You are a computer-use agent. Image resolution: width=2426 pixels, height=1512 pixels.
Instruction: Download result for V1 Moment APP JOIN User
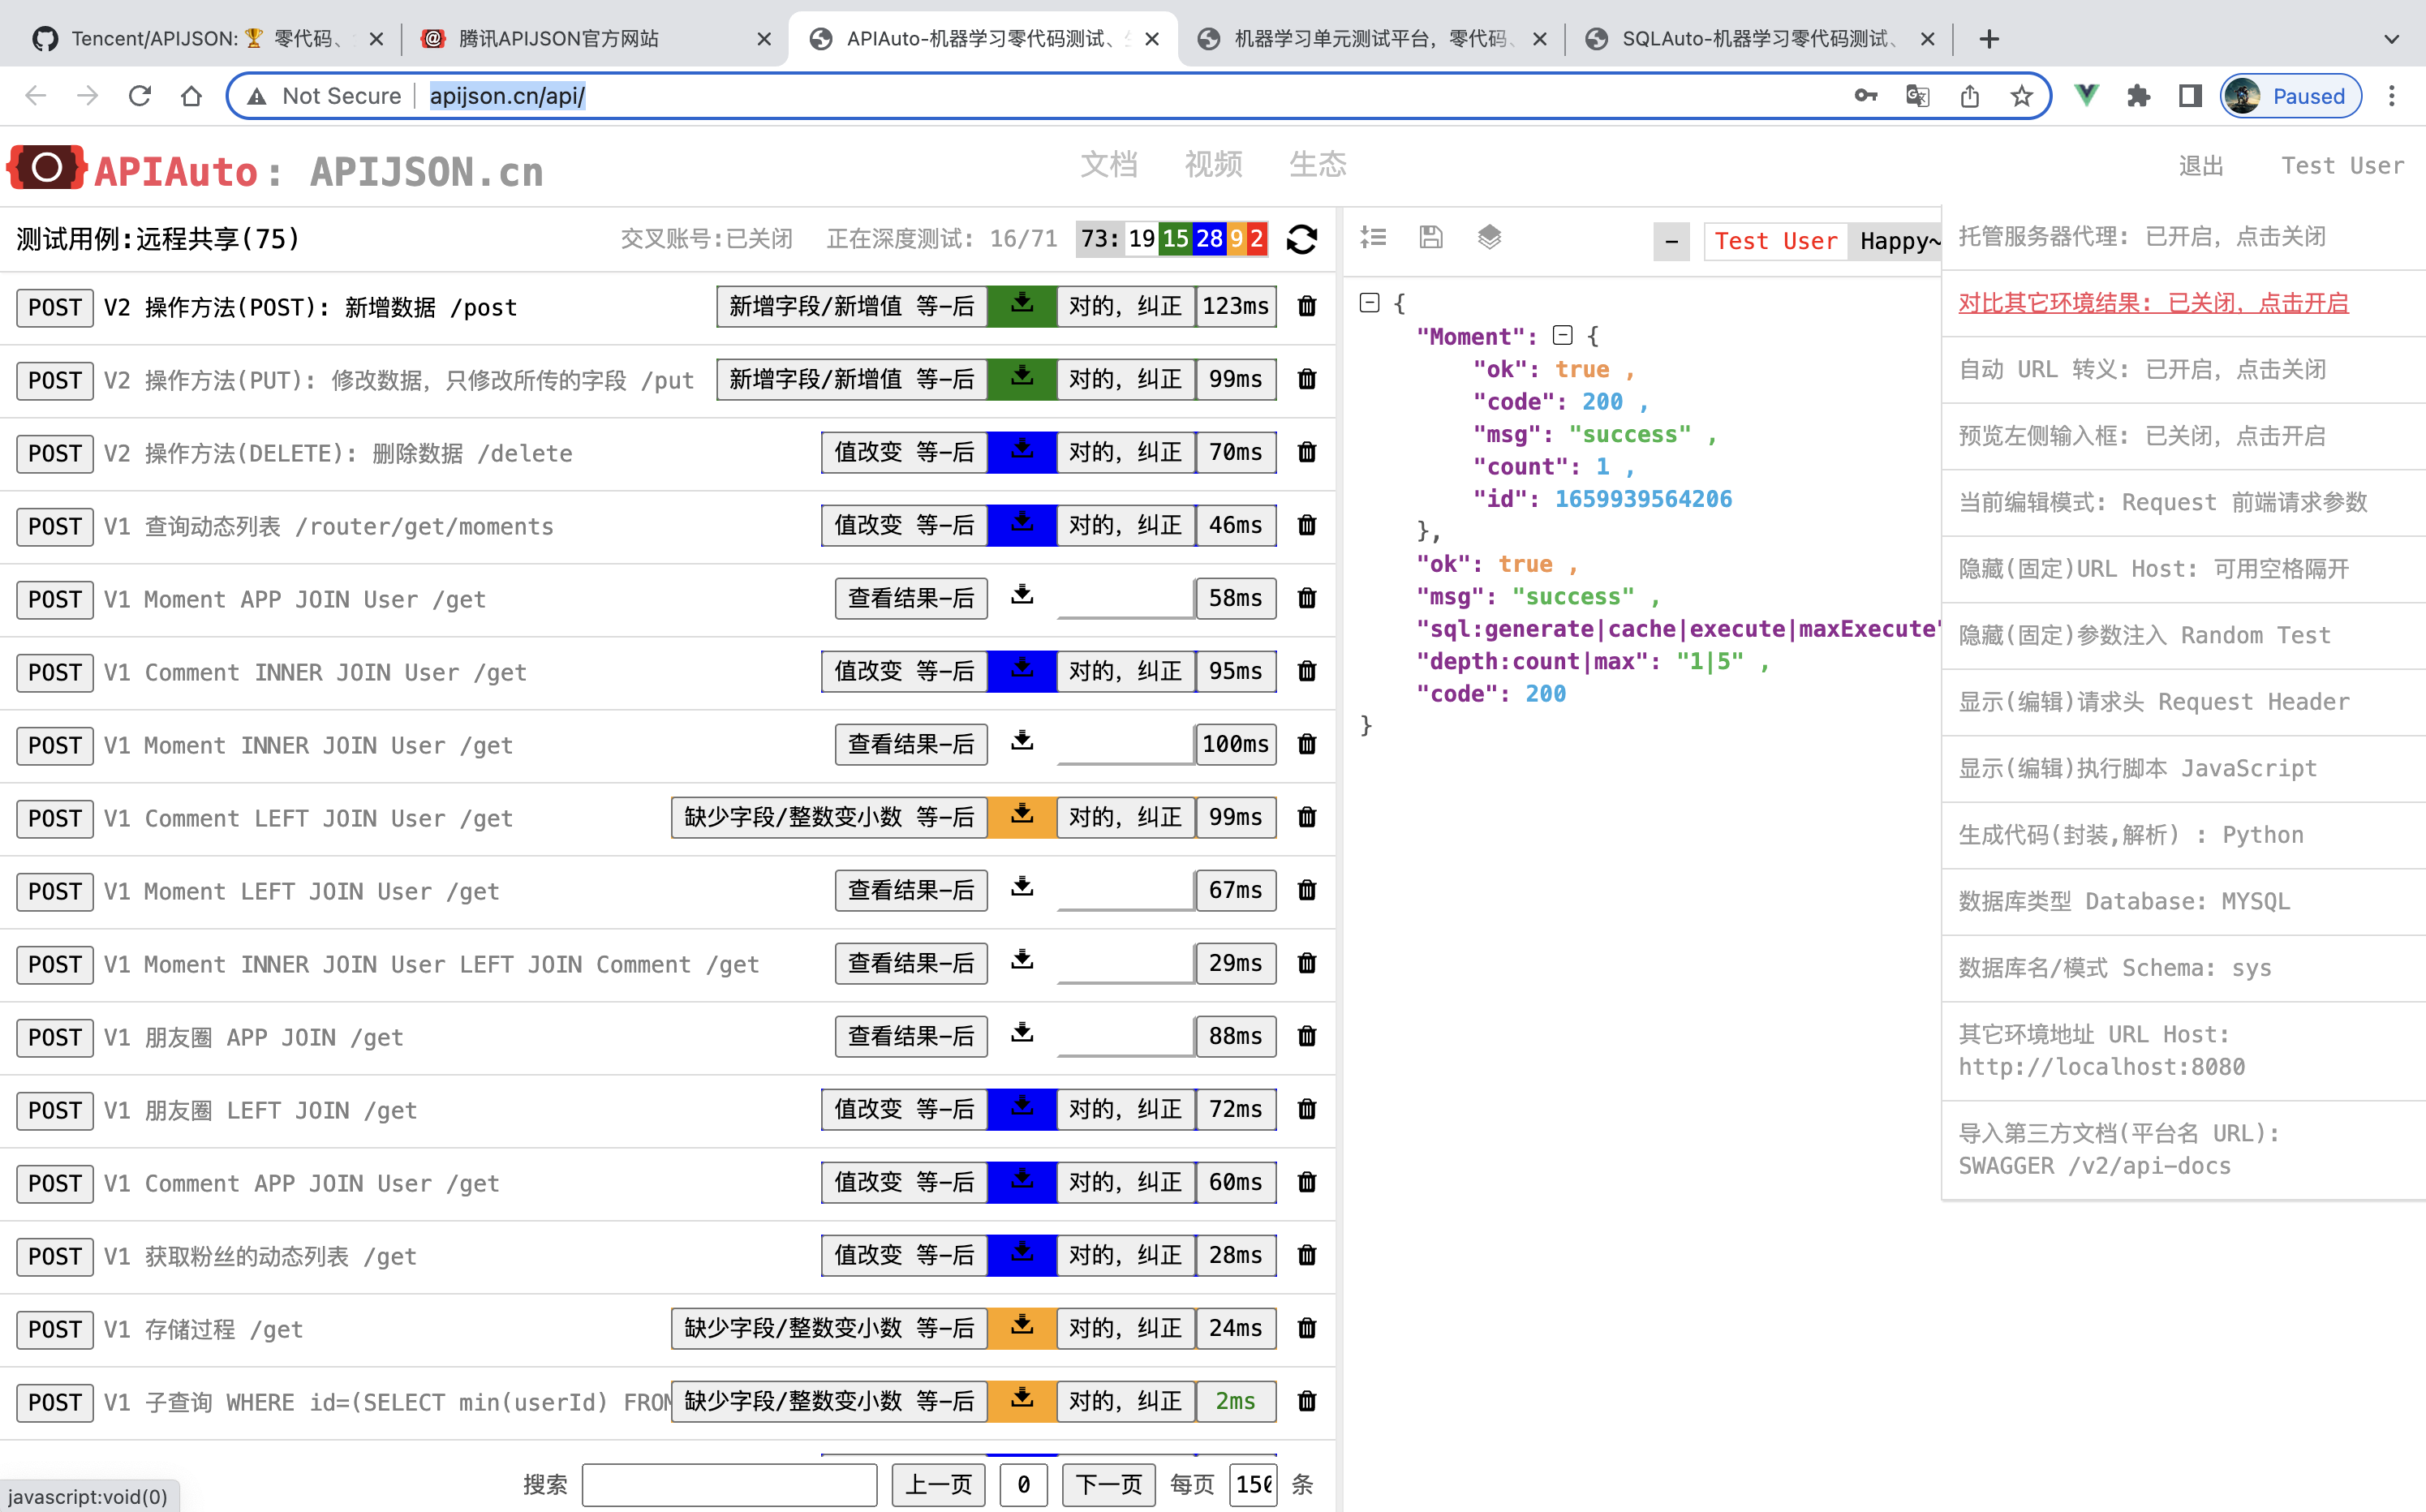tap(1021, 597)
